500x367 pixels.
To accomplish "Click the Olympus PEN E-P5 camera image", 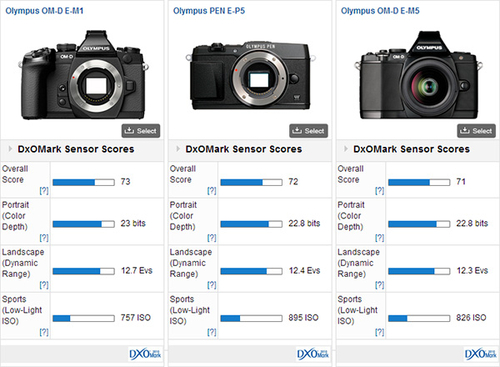I will click(x=251, y=76).
